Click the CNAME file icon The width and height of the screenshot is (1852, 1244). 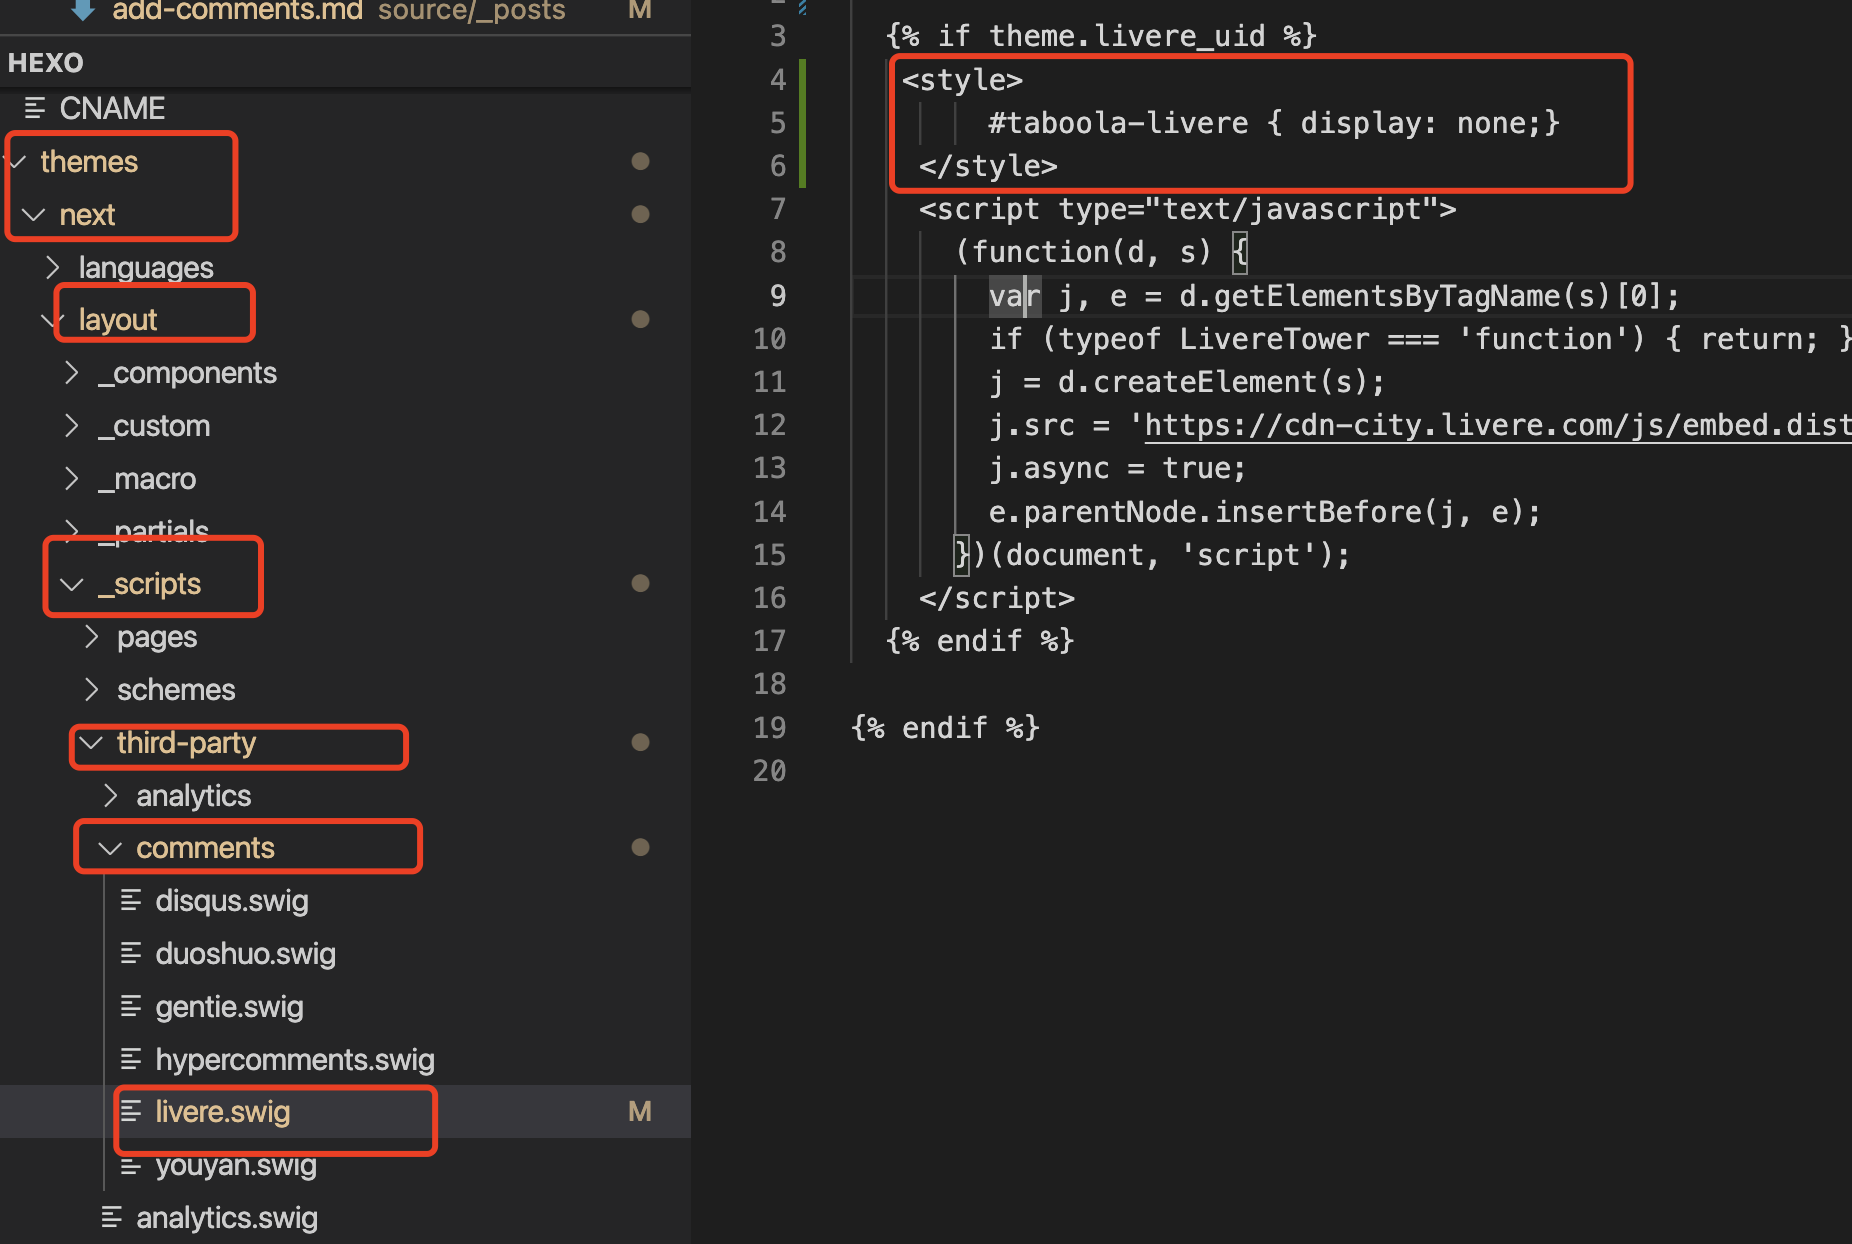[x=35, y=108]
